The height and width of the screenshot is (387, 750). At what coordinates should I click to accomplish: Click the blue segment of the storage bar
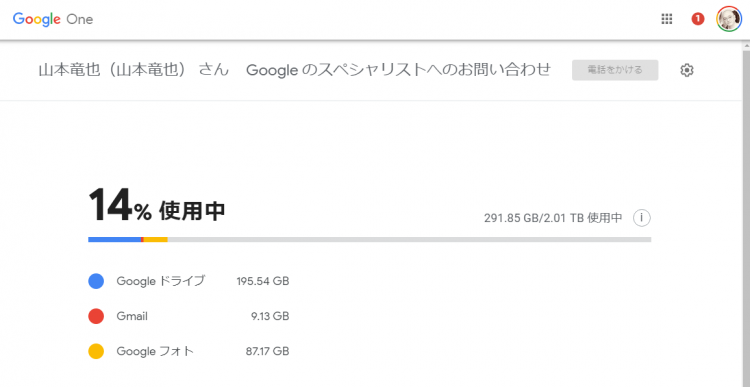click(115, 239)
